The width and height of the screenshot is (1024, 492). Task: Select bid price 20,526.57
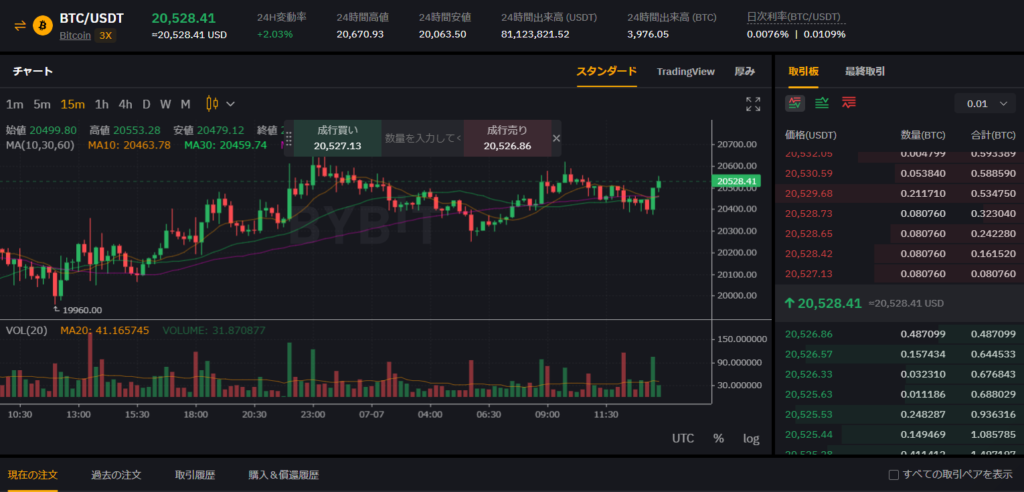(x=808, y=354)
